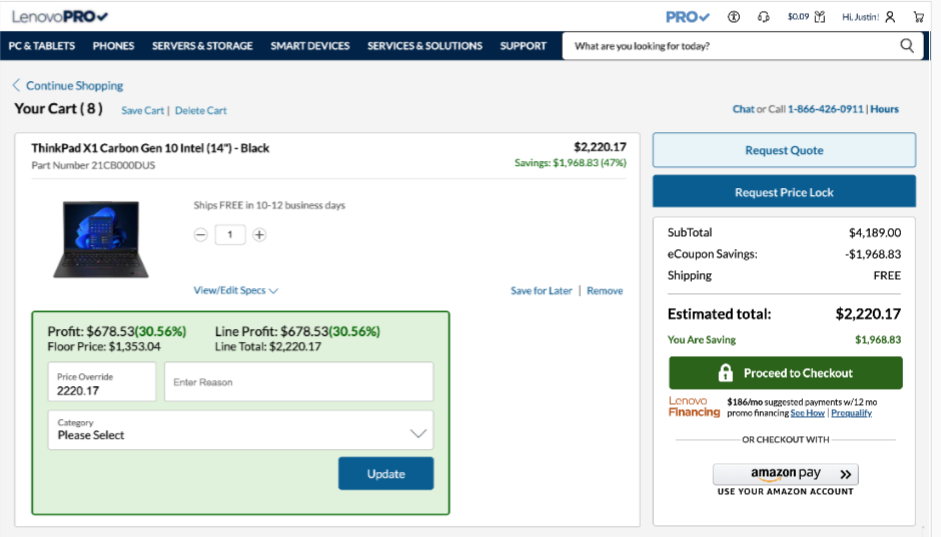Click the Price Override field

[x=102, y=382]
